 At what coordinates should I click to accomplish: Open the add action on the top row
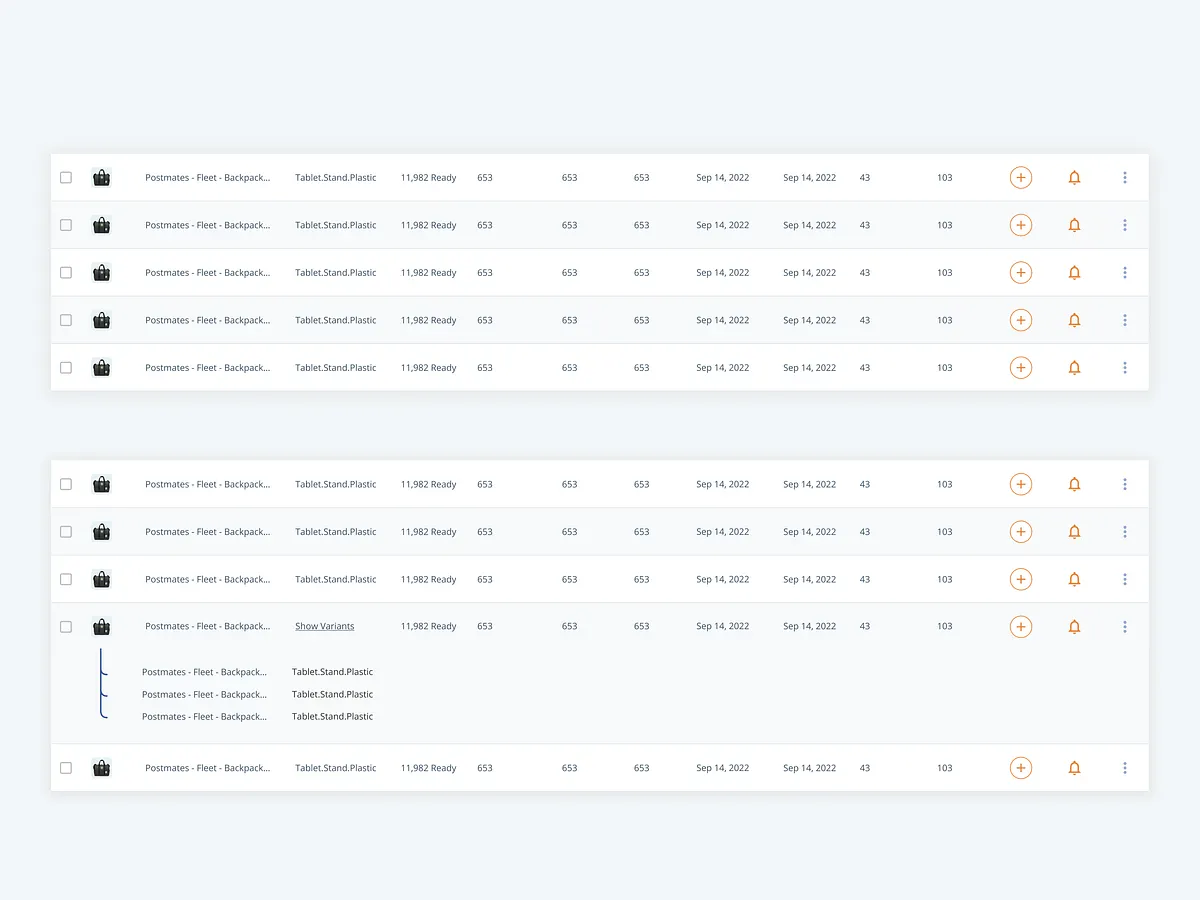(x=1021, y=177)
